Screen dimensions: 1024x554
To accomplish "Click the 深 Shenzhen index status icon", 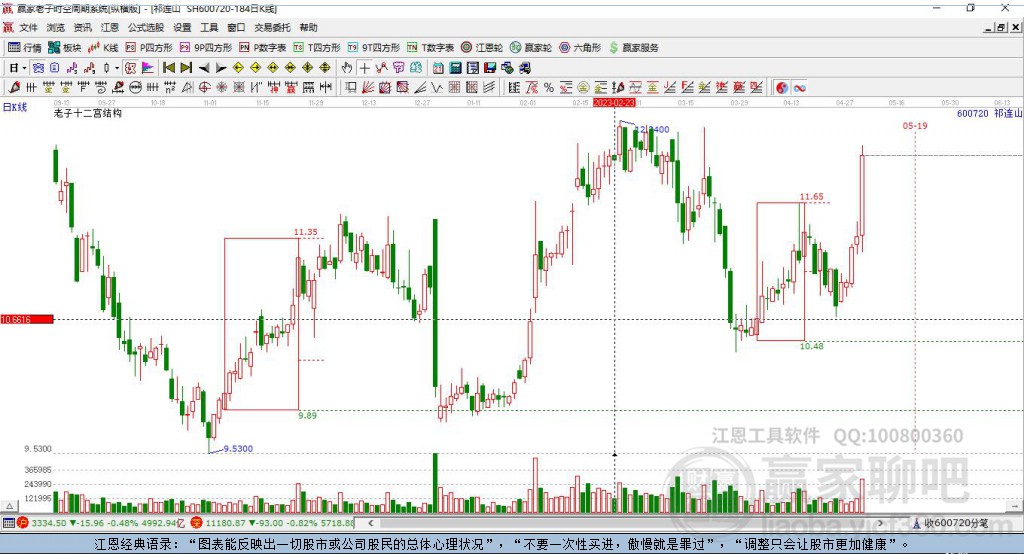I will pyautogui.click(x=197, y=523).
